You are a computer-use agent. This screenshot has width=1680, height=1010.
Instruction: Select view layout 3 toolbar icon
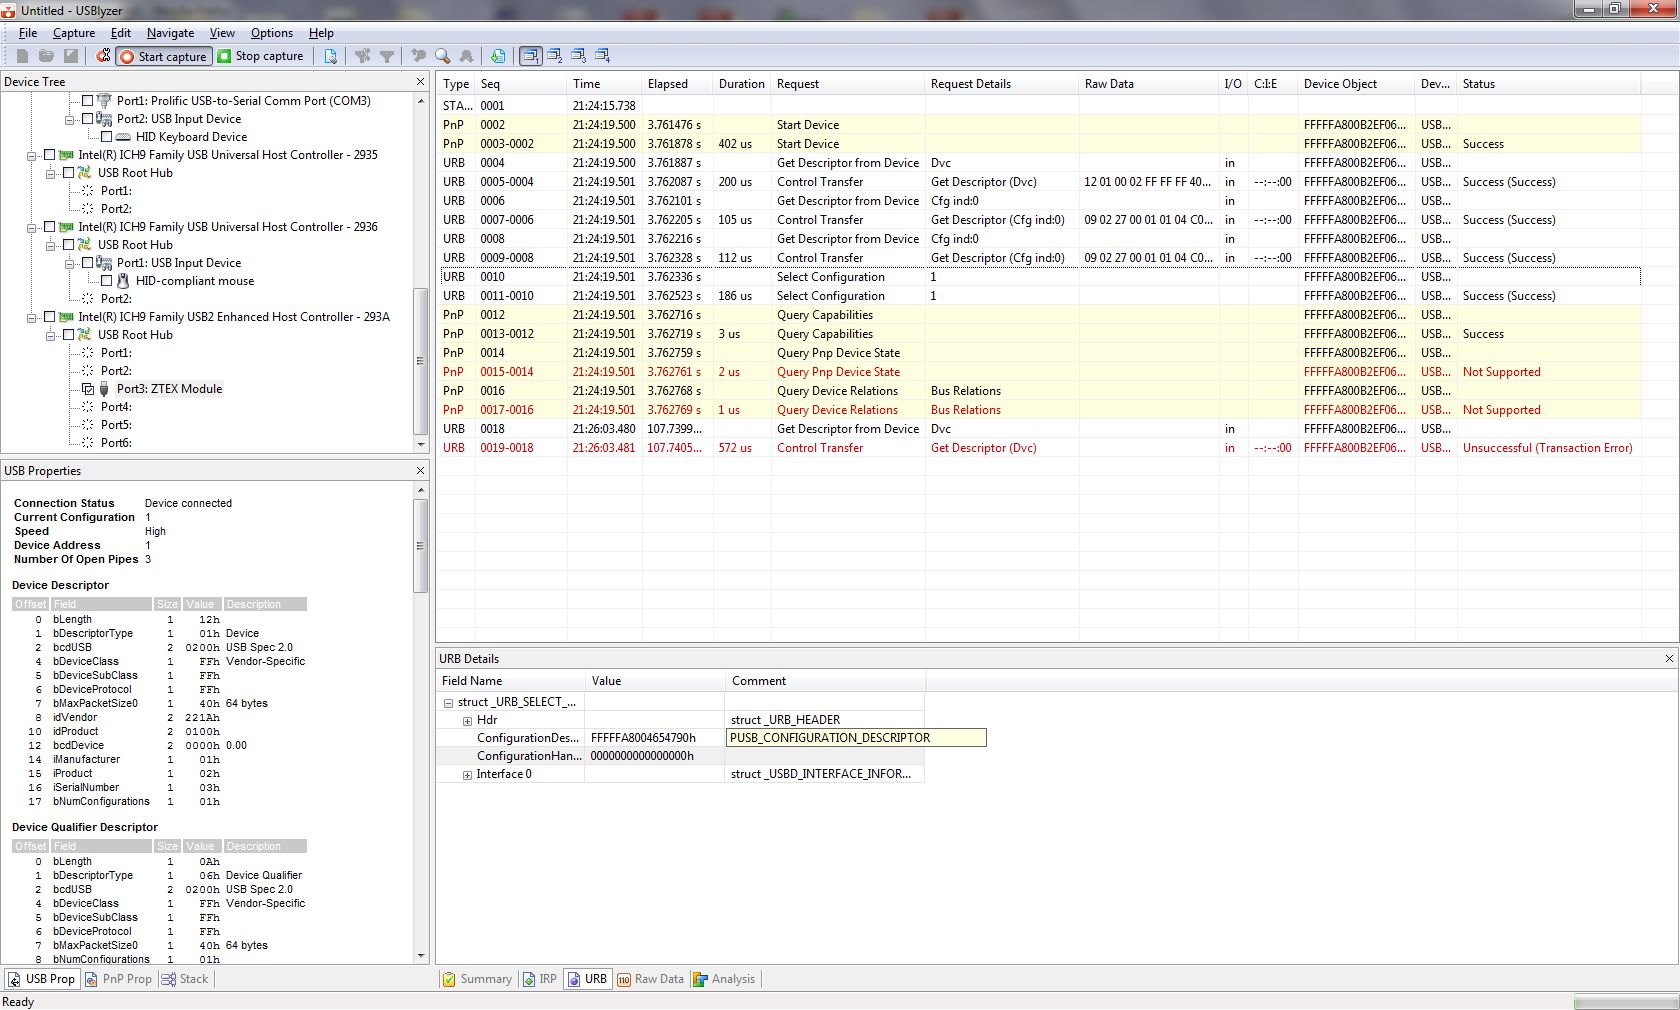click(x=578, y=56)
